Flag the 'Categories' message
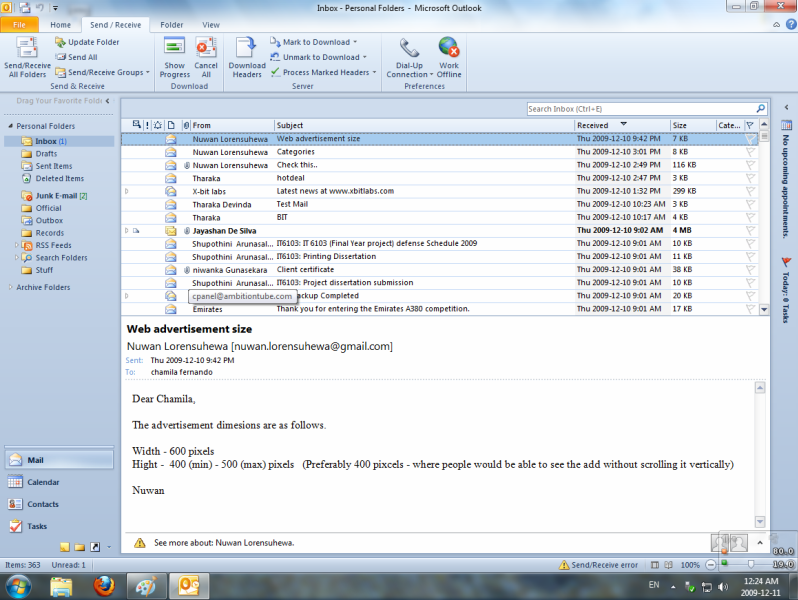The height and width of the screenshot is (600, 798). (x=750, y=152)
